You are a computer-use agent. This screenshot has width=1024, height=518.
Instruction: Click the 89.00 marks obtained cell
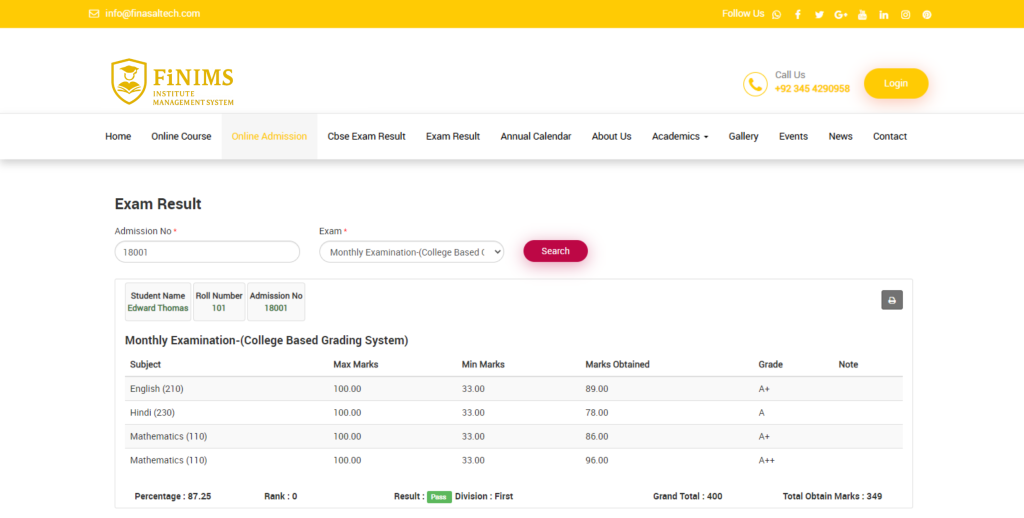(597, 389)
